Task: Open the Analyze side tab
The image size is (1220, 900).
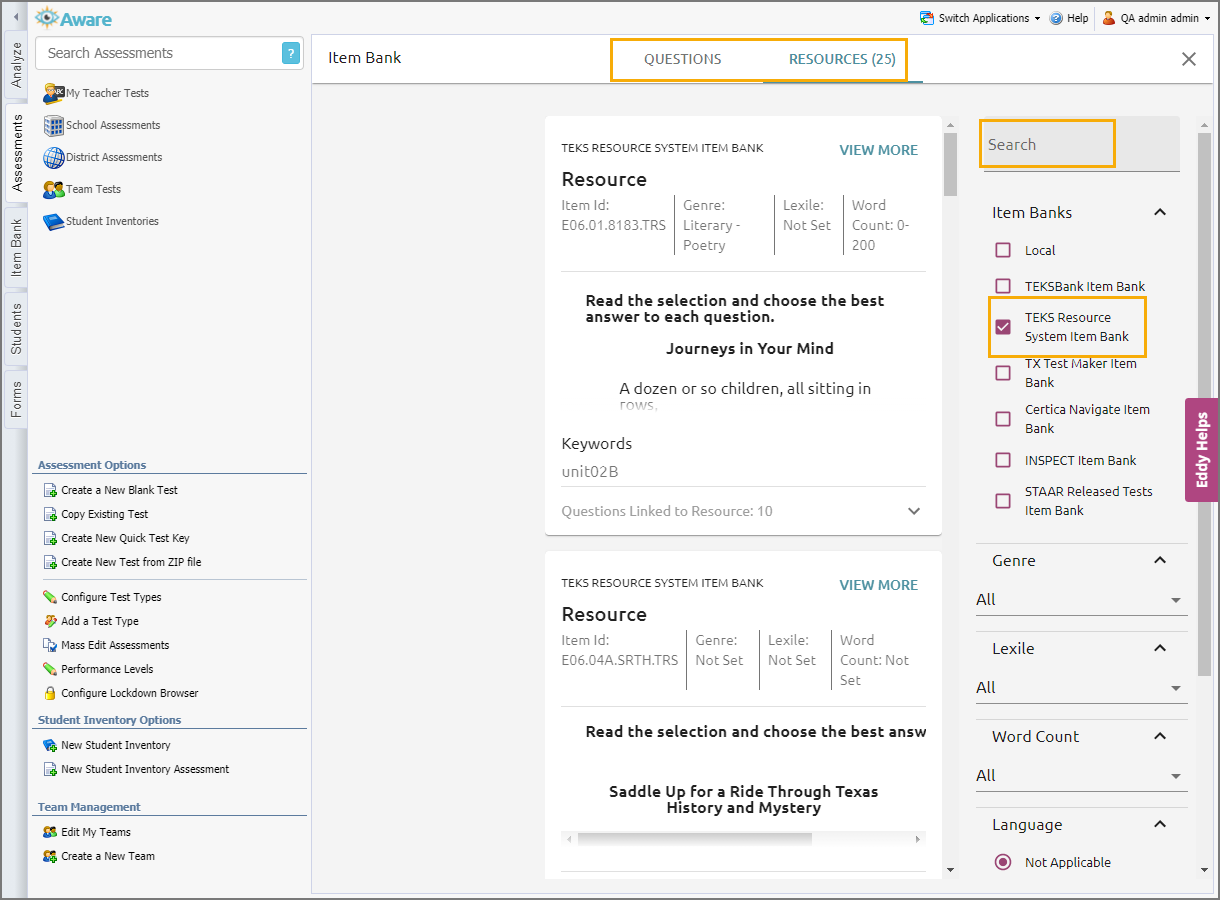Action: pyautogui.click(x=16, y=64)
